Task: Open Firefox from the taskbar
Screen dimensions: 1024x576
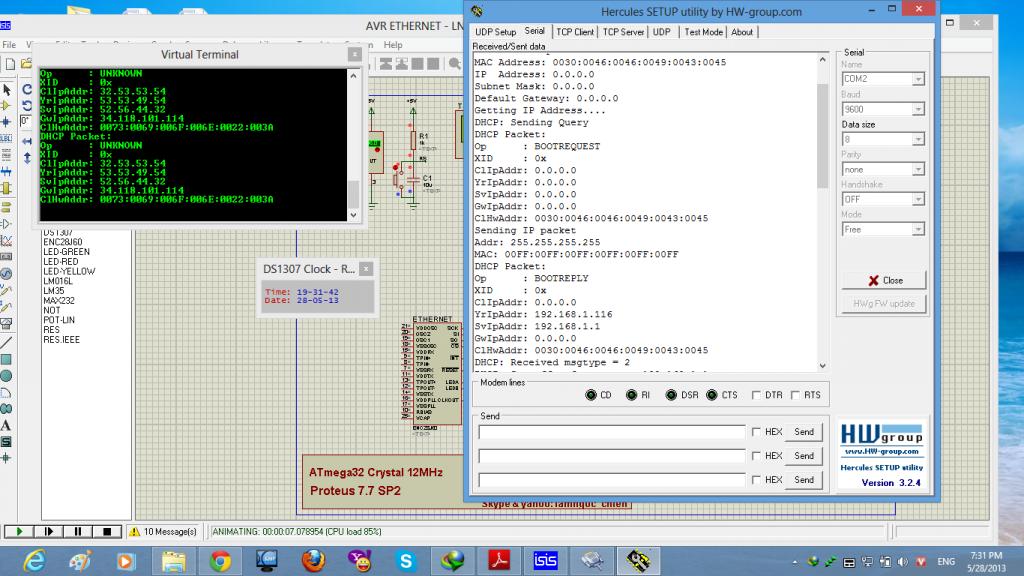Action: pyautogui.click(x=313, y=559)
